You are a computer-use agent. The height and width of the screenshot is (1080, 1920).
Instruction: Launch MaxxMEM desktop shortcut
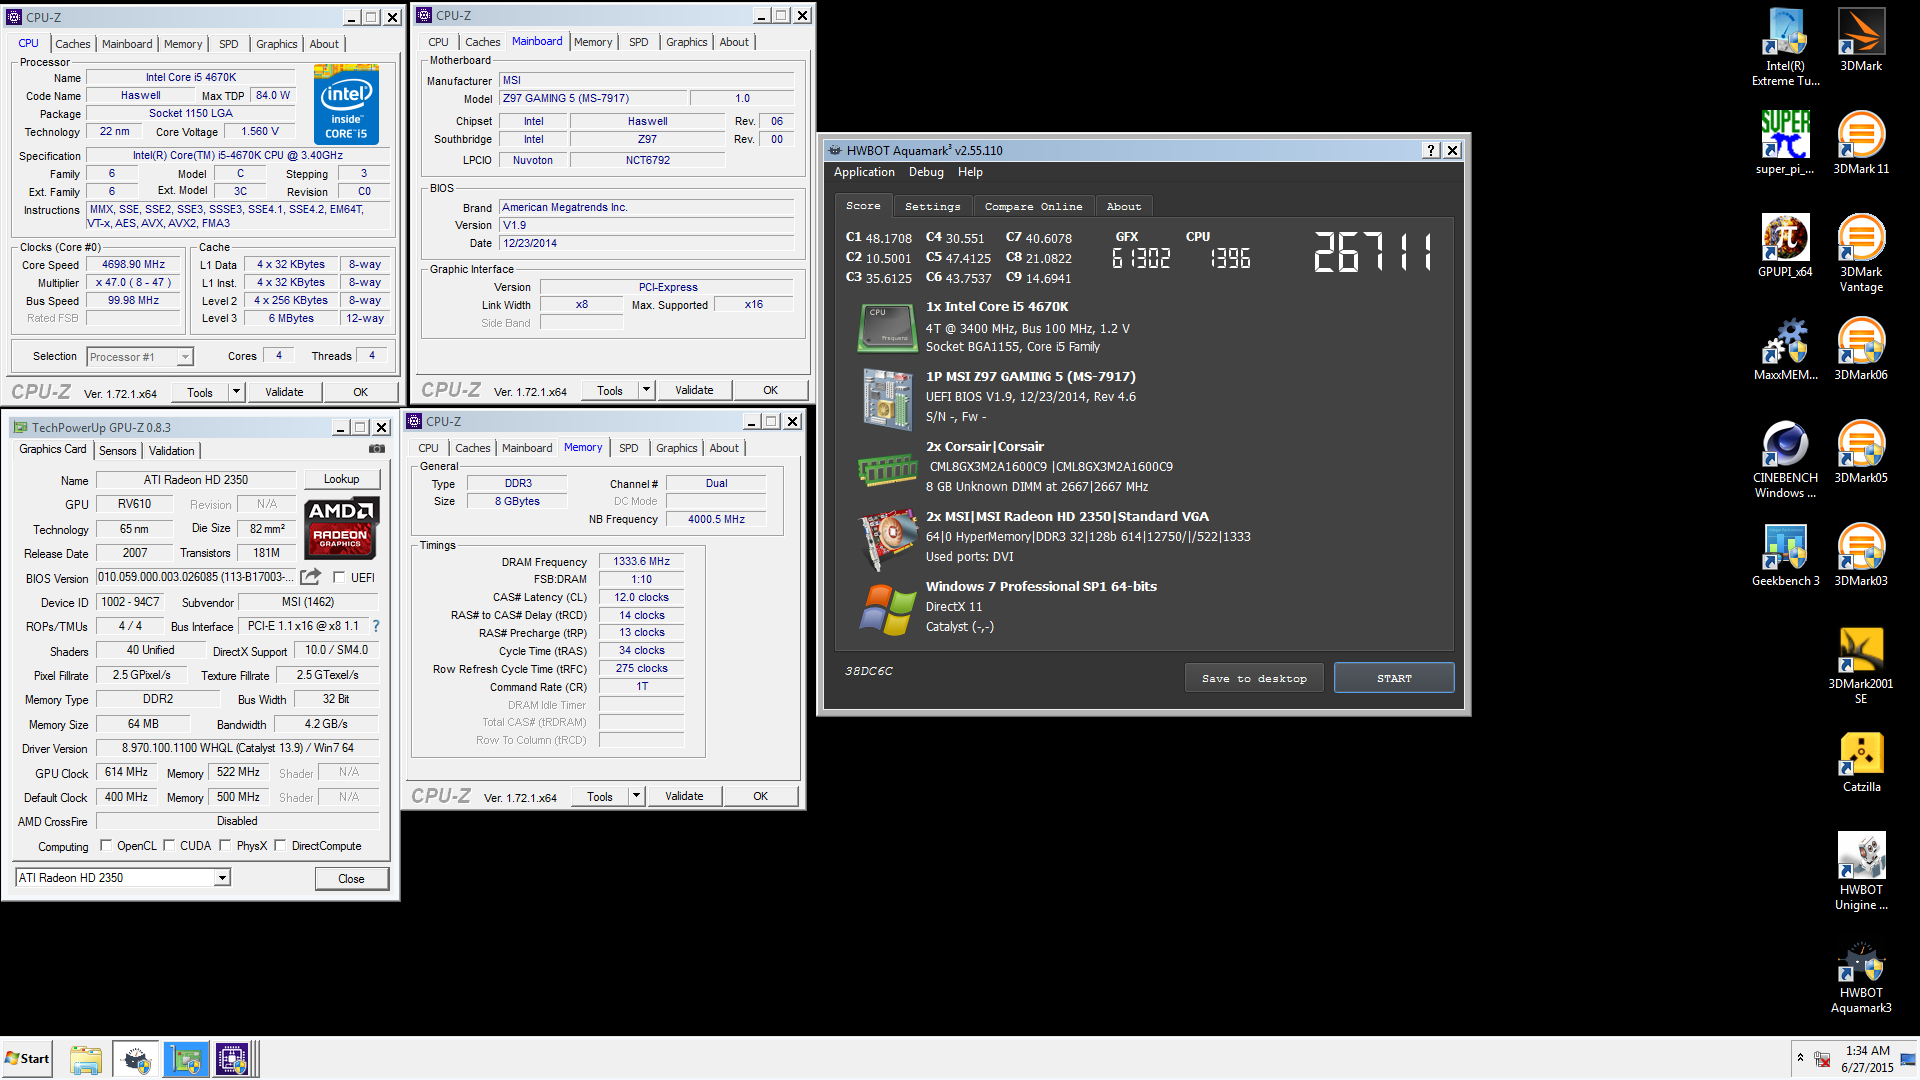click(1785, 349)
